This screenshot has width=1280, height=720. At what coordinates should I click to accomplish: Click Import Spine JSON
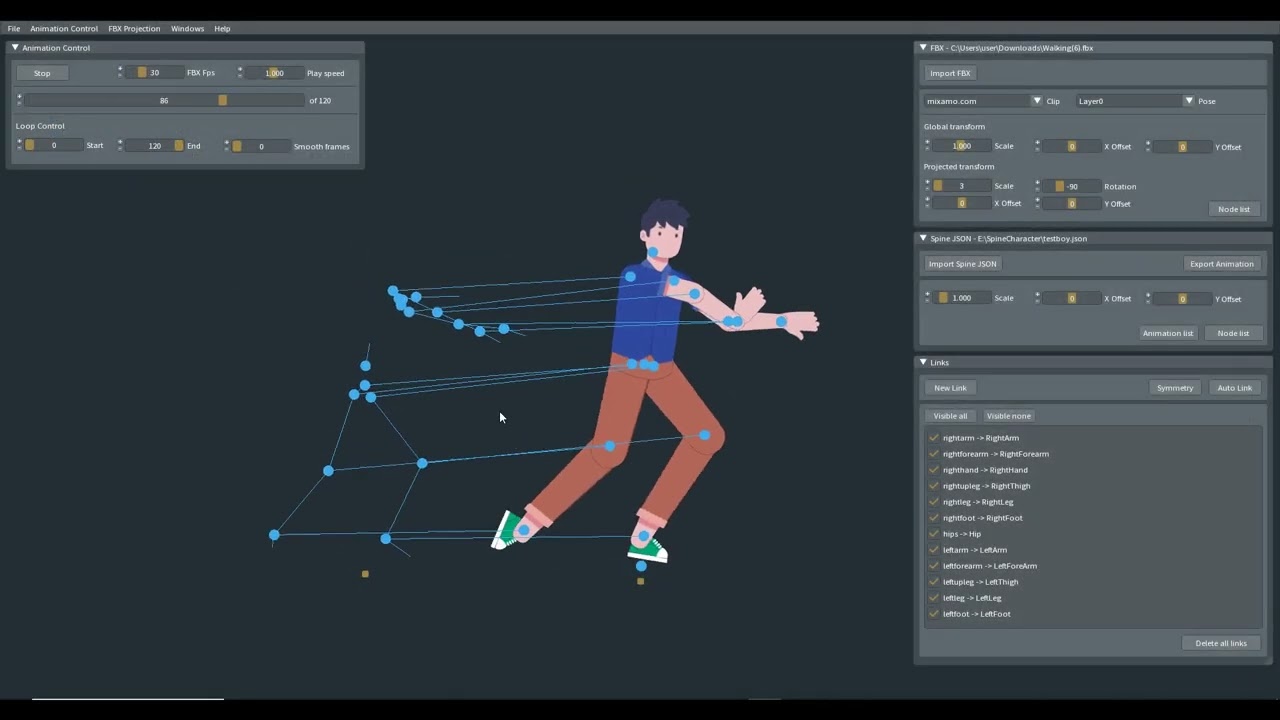click(962, 264)
